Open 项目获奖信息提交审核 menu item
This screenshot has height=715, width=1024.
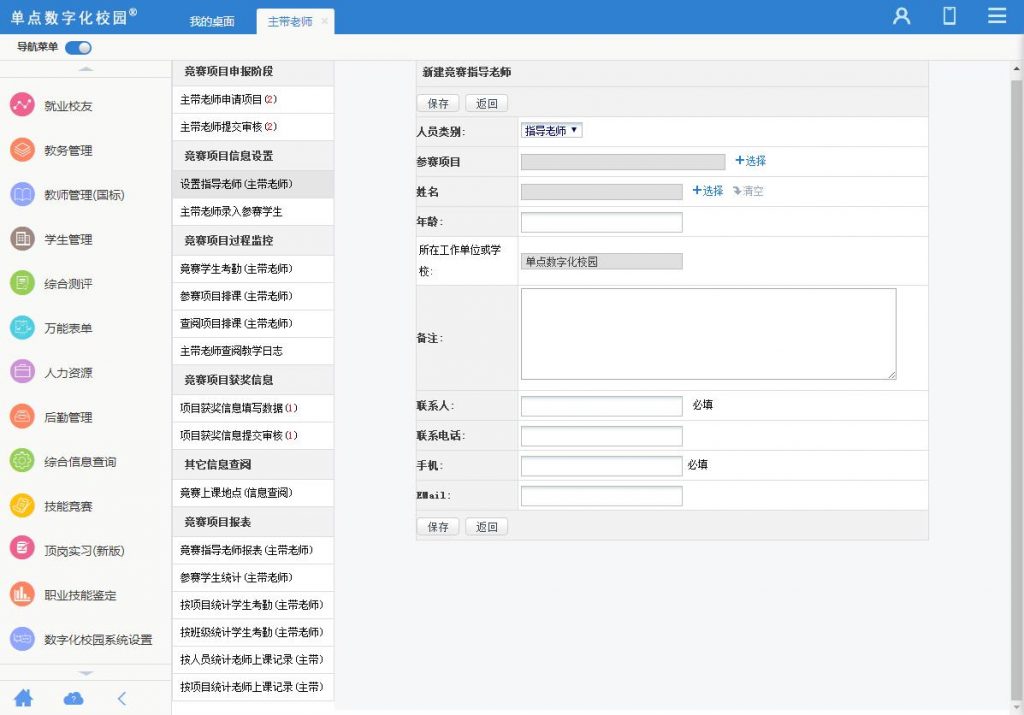point(253,436)
